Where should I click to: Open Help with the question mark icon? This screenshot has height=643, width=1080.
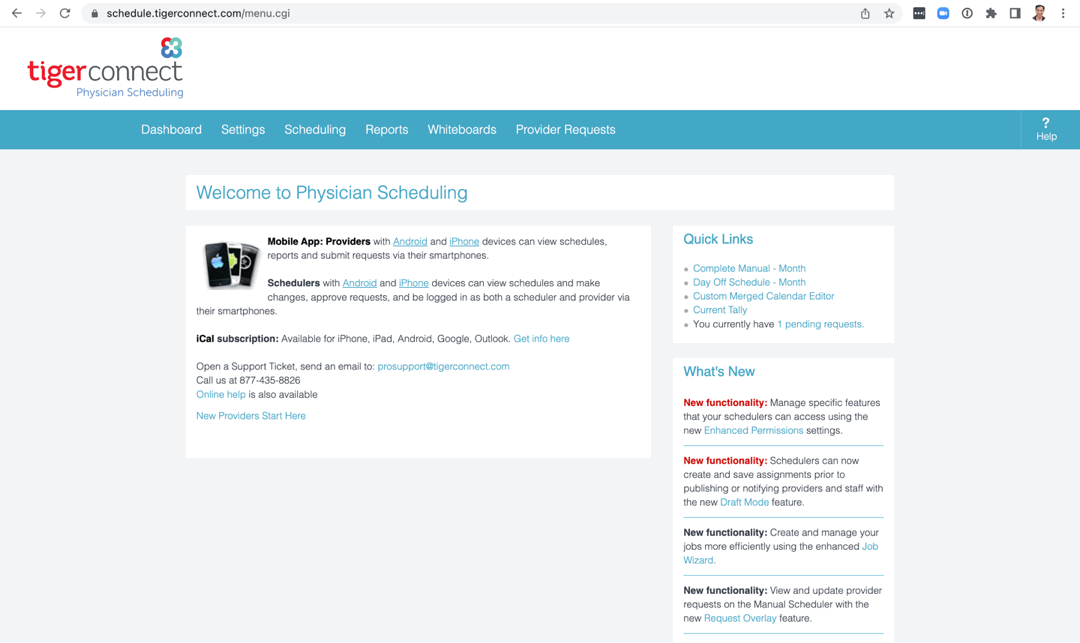click(1046, 129)
